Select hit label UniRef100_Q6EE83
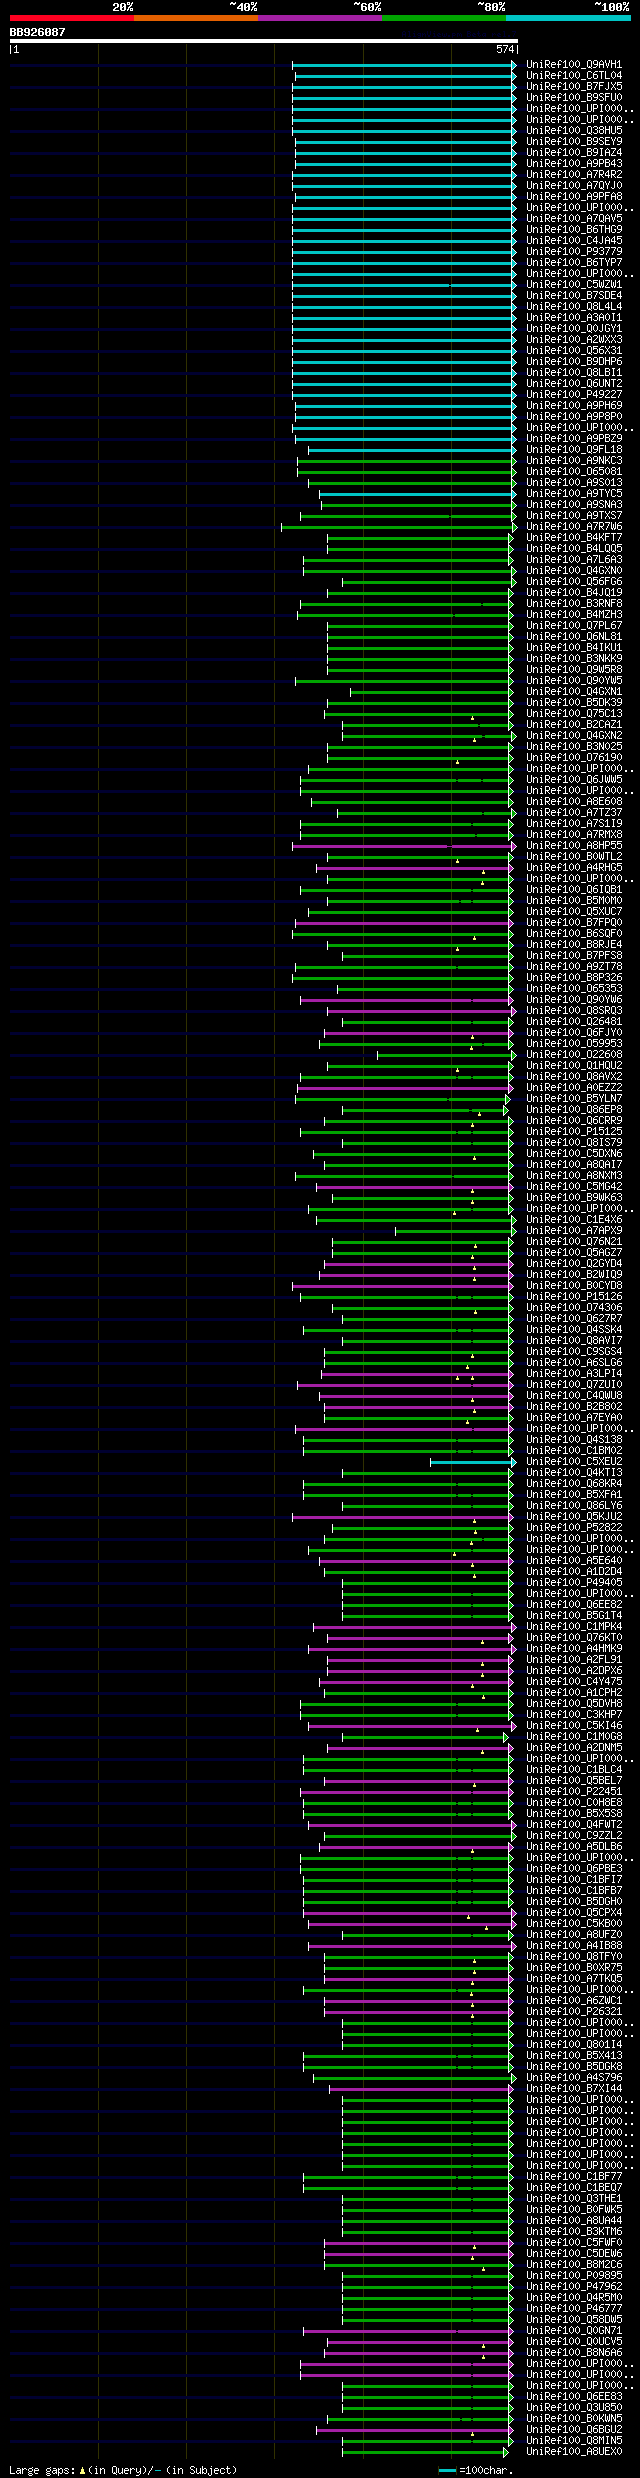The width and height of the screenshot is (640, 2478). [x=574, y=2396]
